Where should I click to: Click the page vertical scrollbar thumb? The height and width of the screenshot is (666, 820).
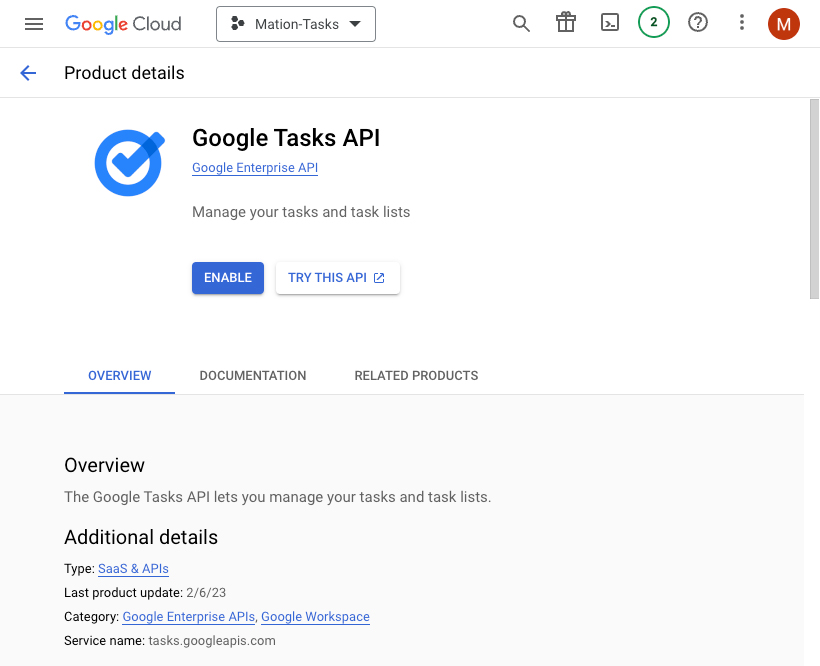click(x=814, y=199)
